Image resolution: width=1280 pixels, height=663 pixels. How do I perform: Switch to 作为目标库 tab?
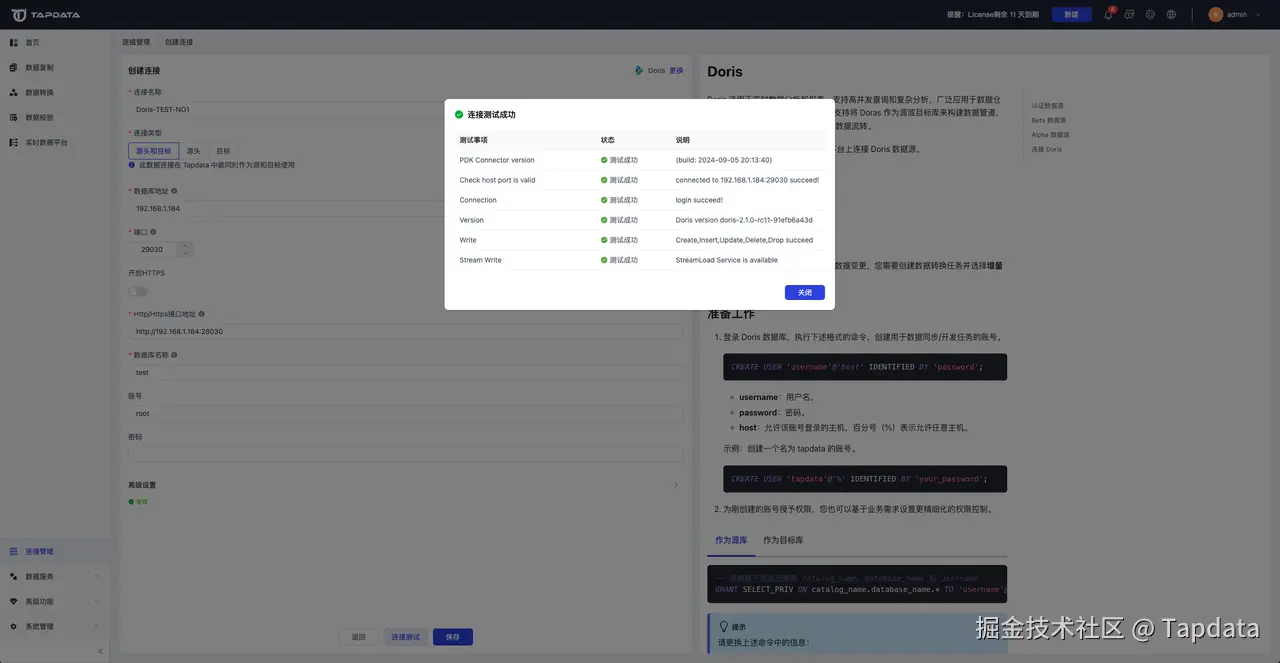click(783, 540)
